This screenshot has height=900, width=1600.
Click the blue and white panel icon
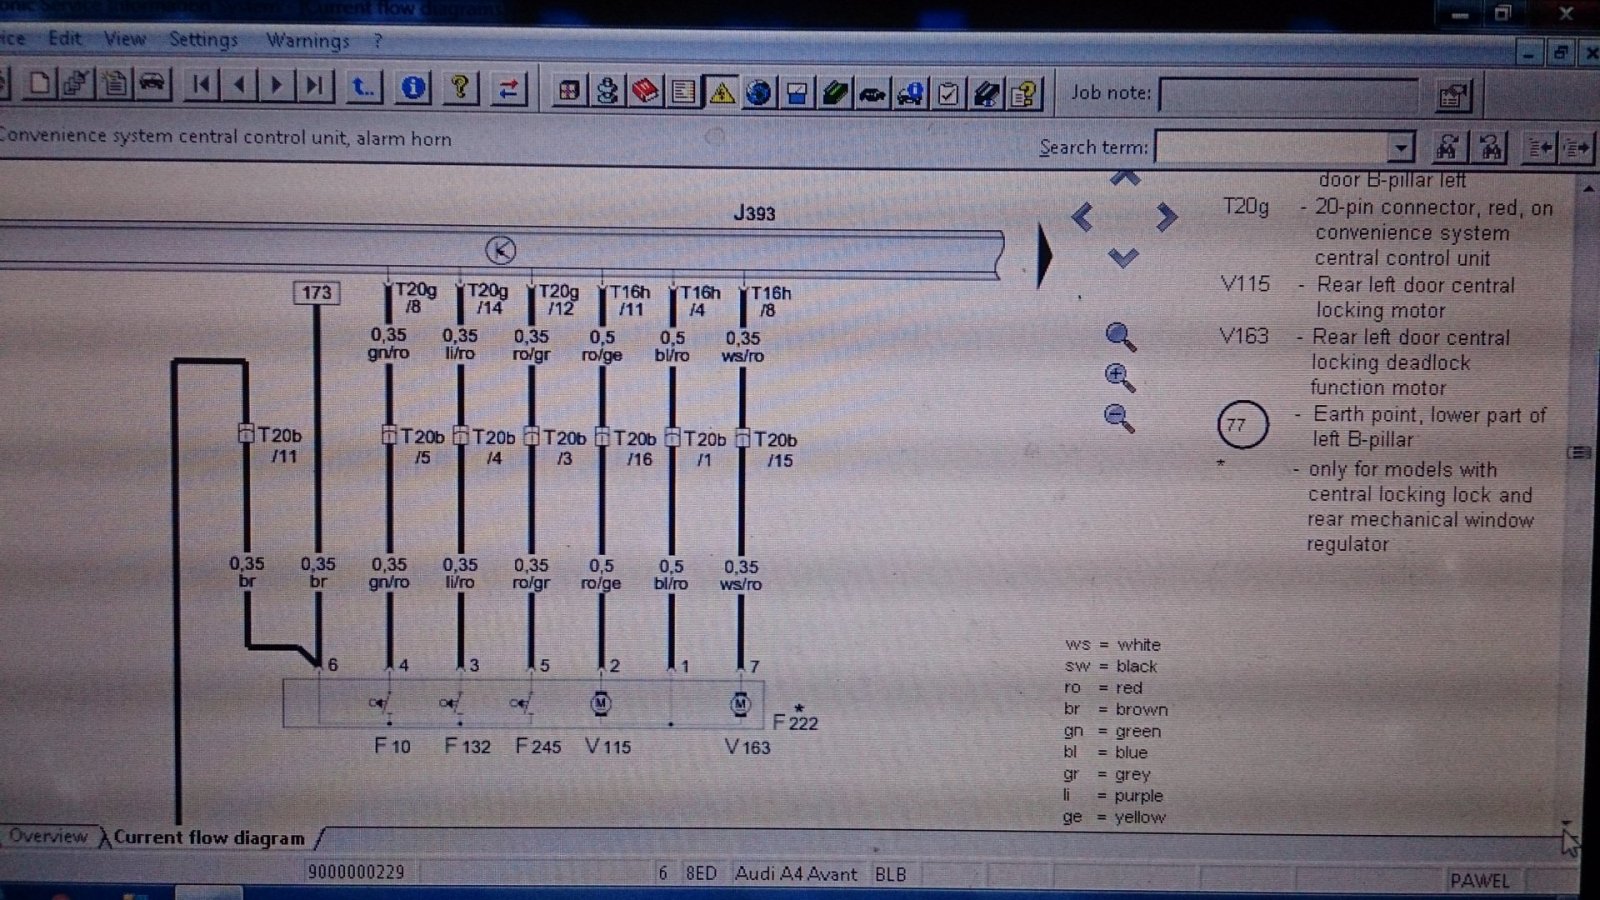pos(797,94)
